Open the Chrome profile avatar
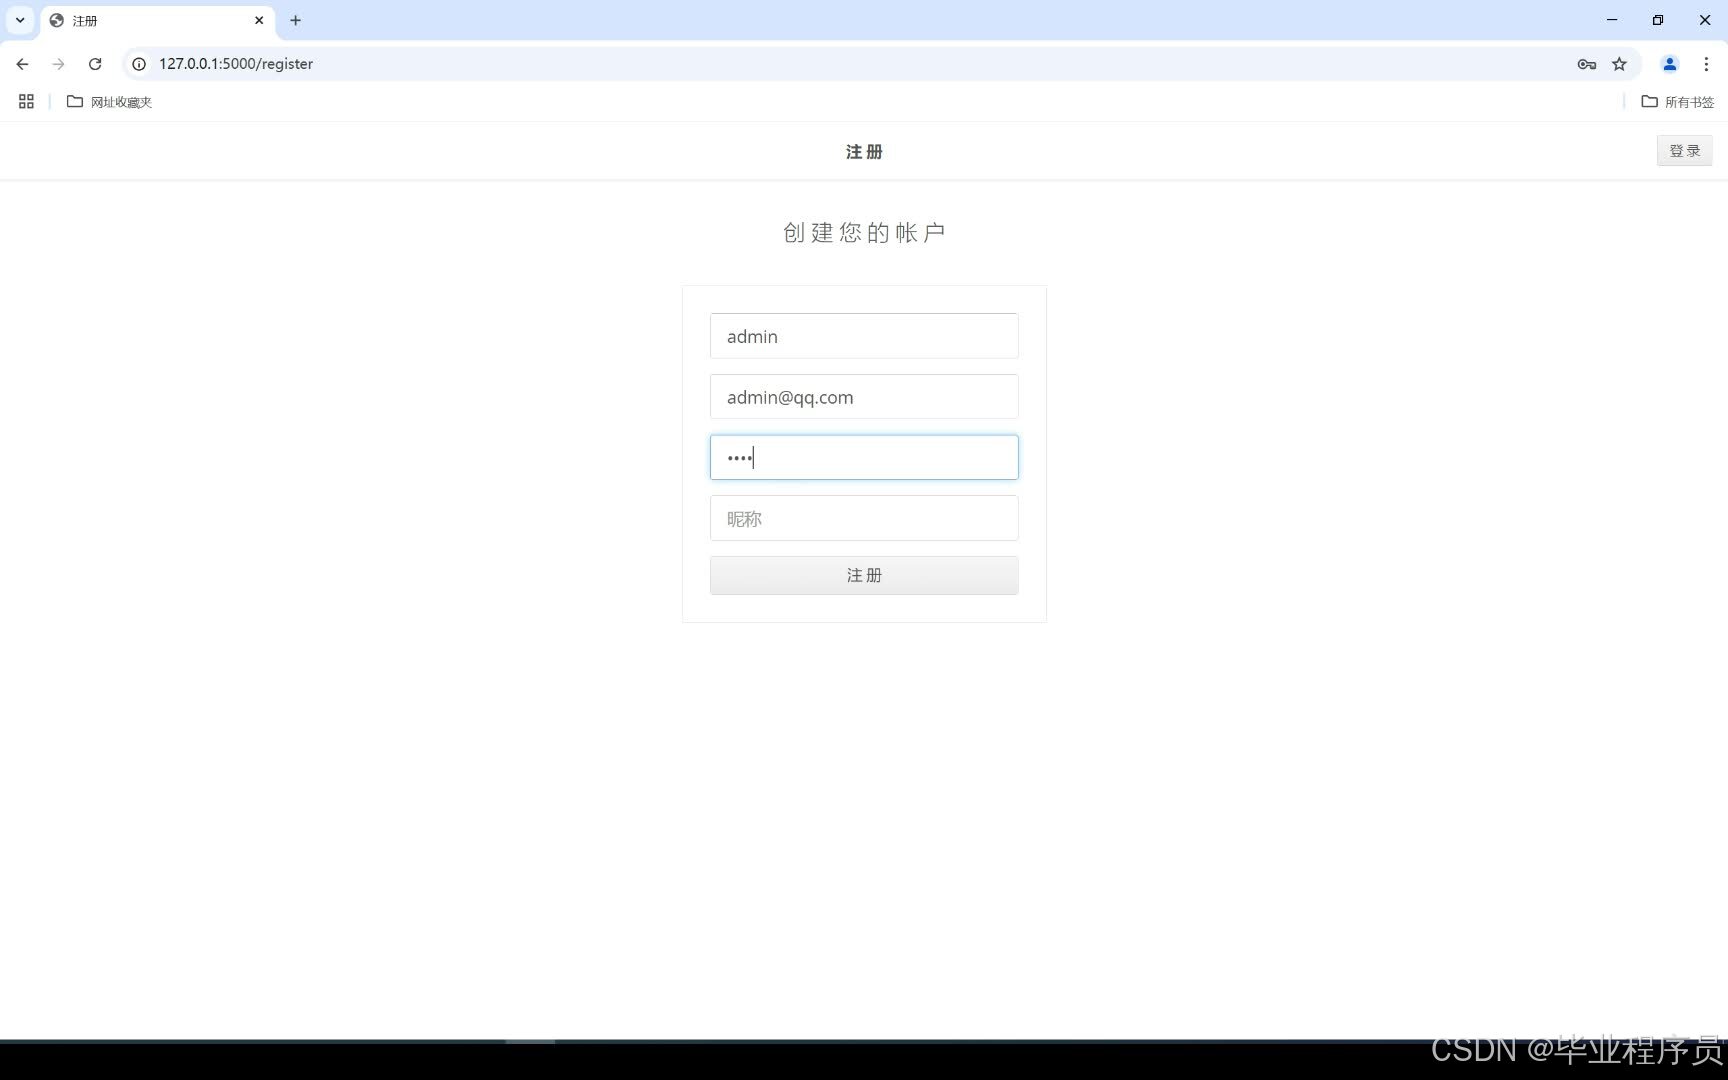 point(1669,64)
